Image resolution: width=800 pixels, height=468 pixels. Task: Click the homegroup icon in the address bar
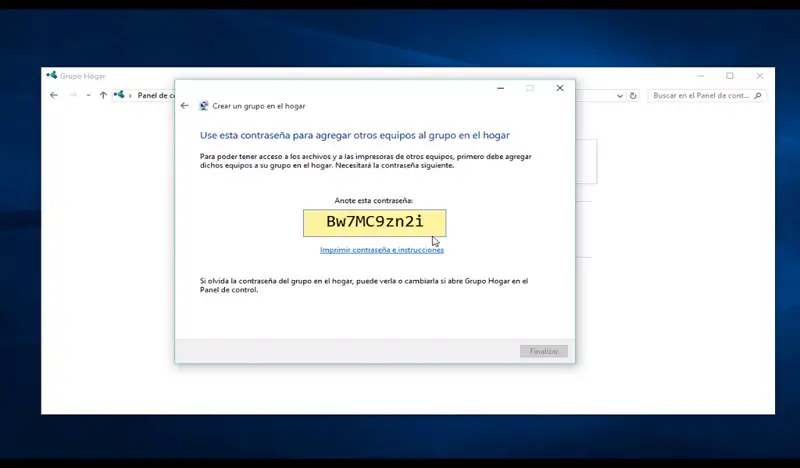click(x=119, y=94)
